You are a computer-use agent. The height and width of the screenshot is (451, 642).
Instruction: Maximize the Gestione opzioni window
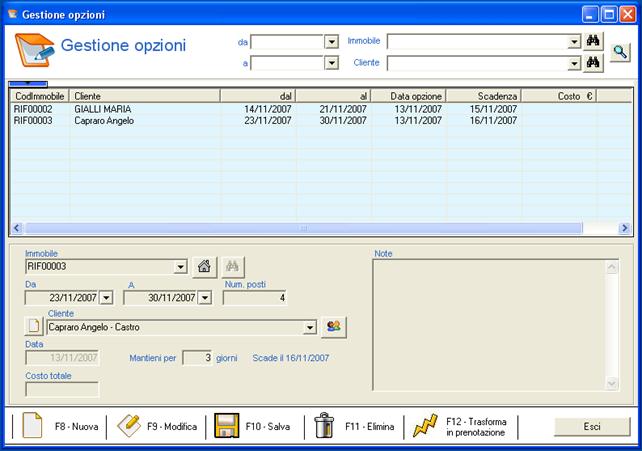(609, 15)
